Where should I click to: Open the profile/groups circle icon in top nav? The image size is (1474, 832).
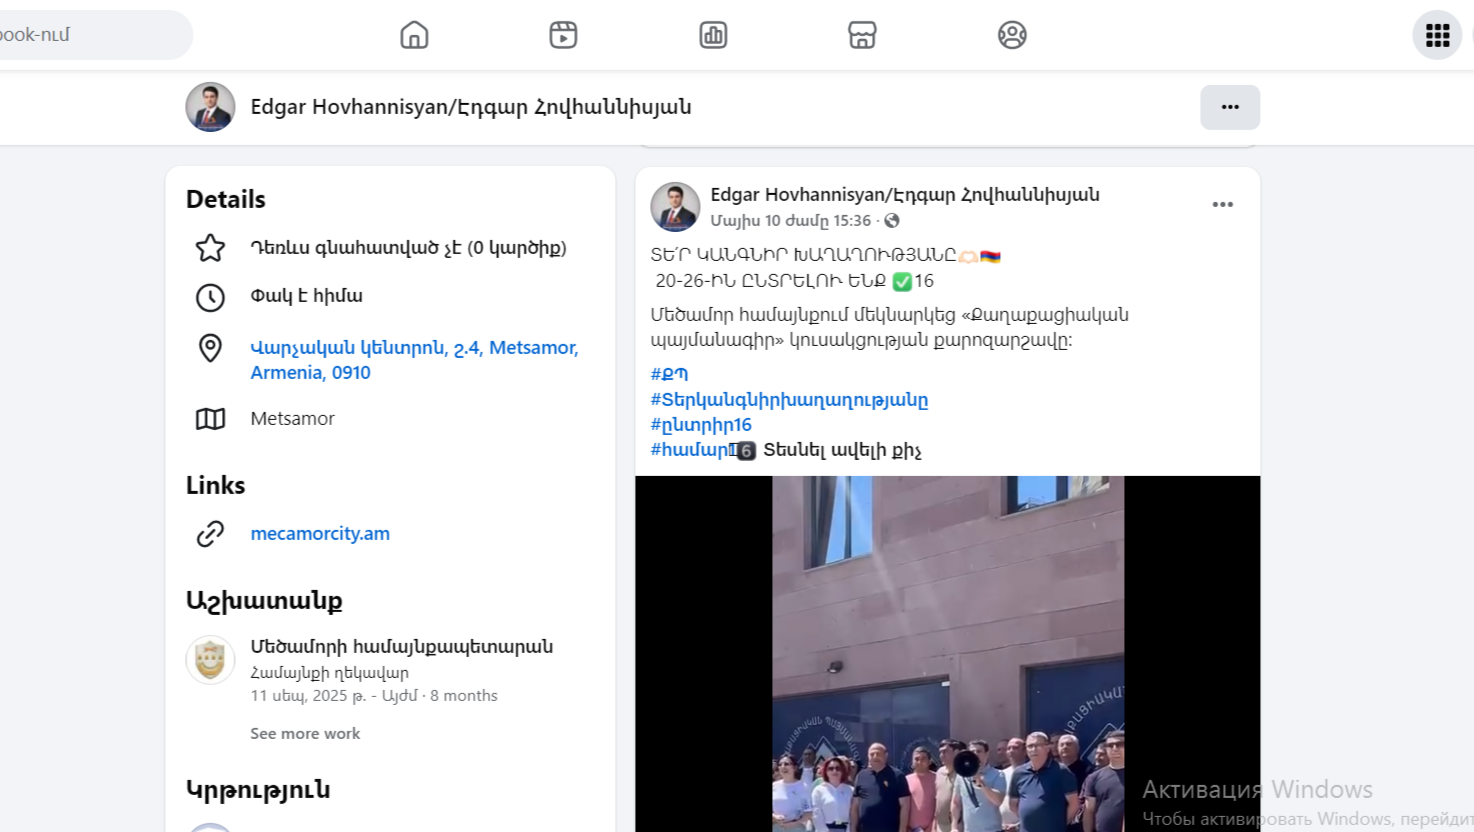tap(1012, 35)
